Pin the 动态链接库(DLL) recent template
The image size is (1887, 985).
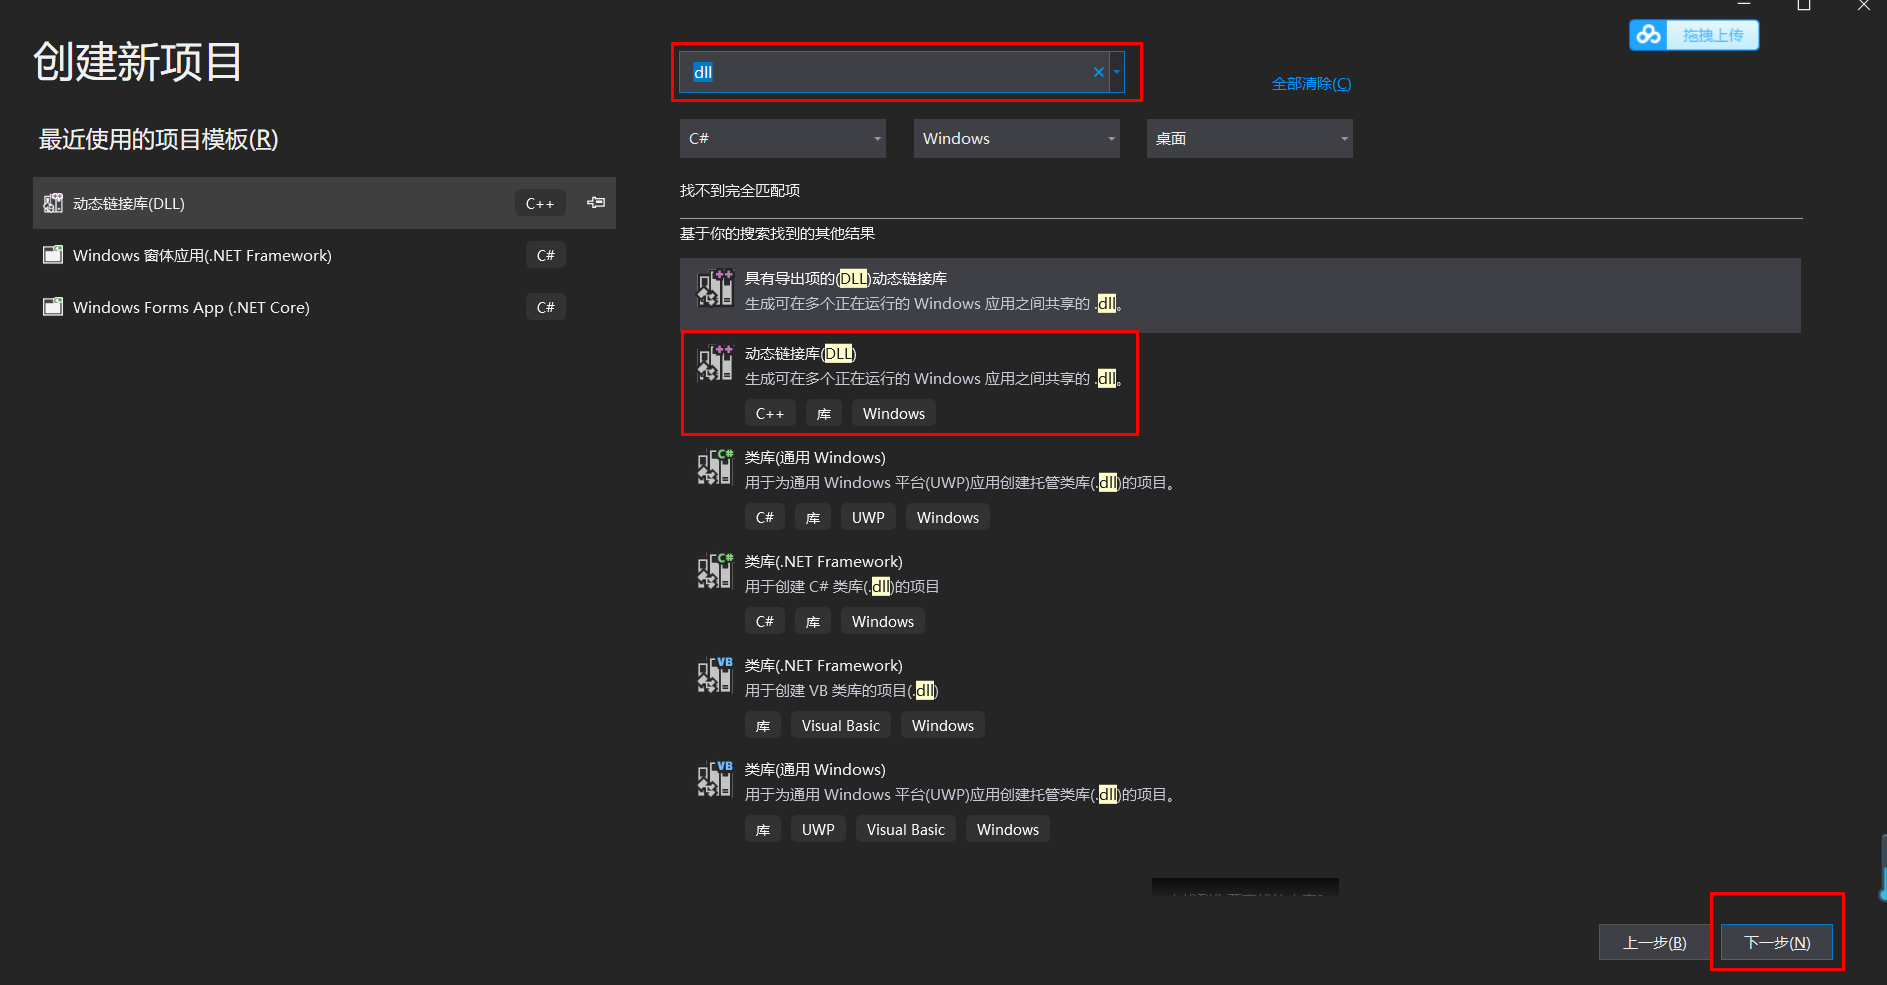point(595,202)
